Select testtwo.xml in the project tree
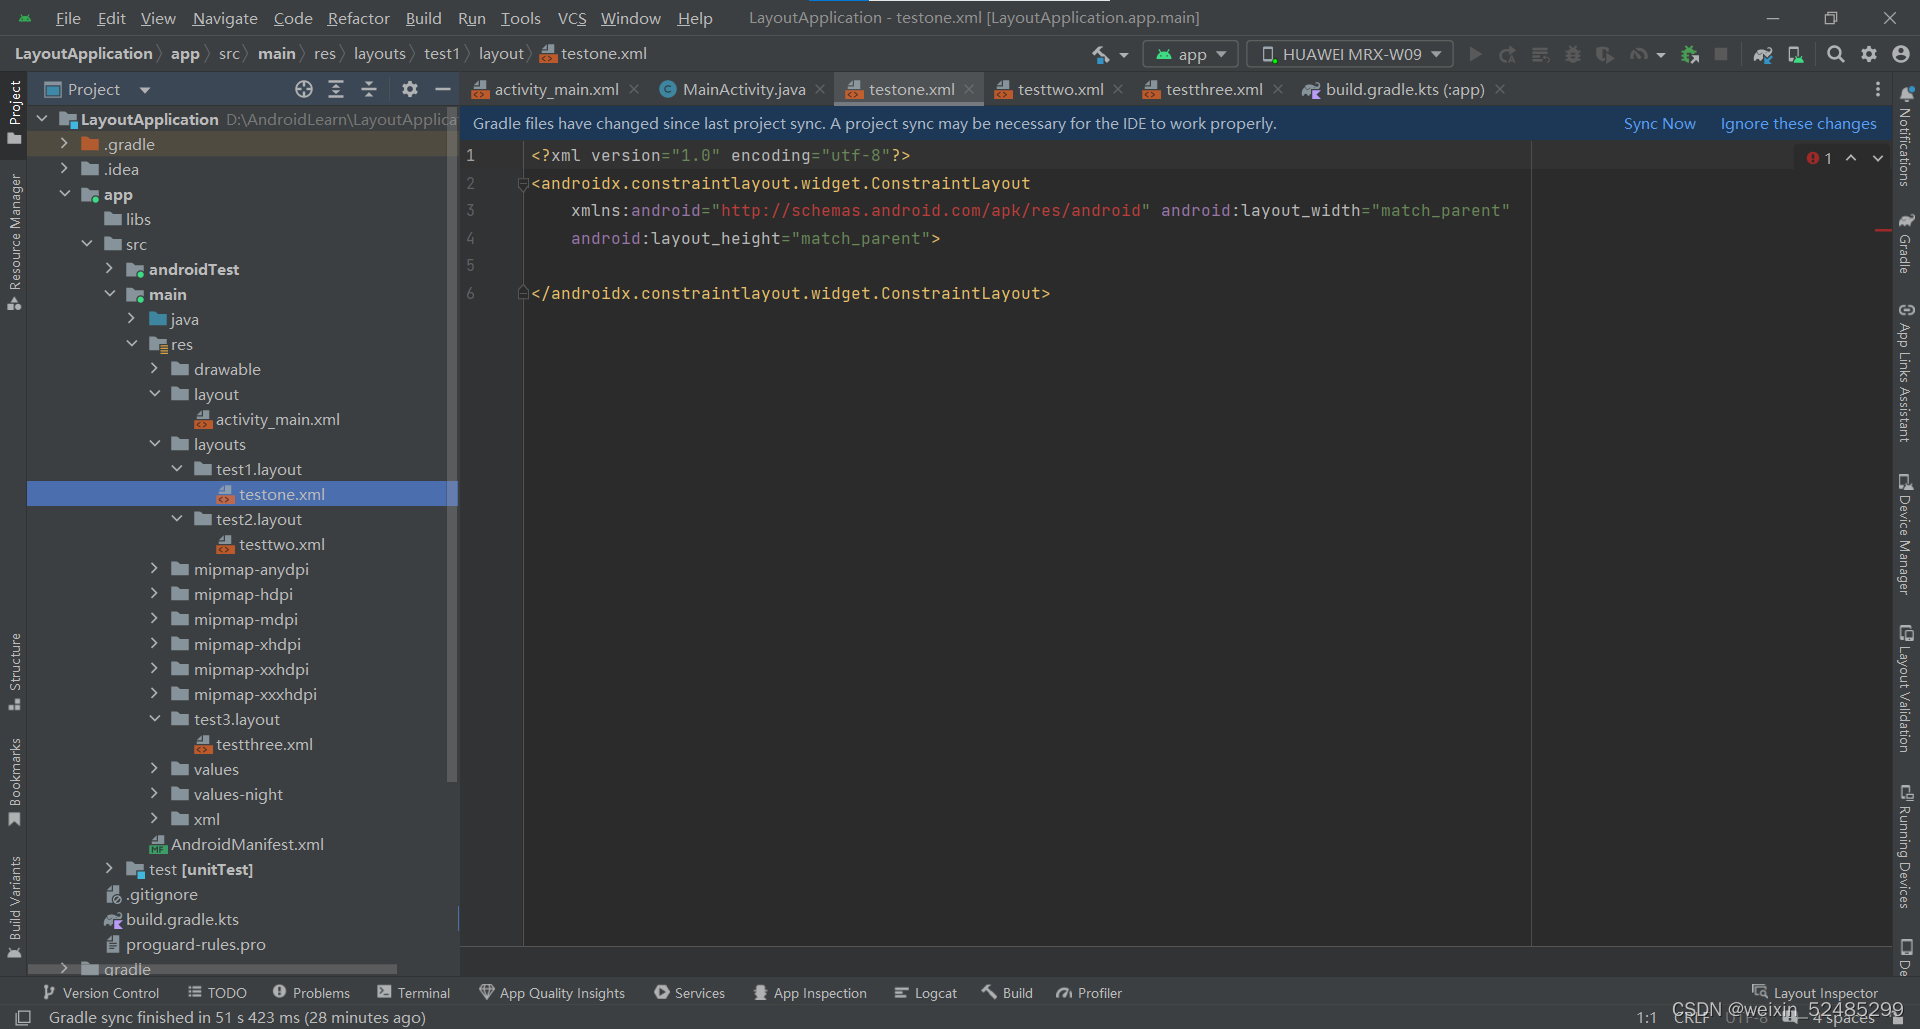1920x1029 pixels. click(x=281, y=544)
